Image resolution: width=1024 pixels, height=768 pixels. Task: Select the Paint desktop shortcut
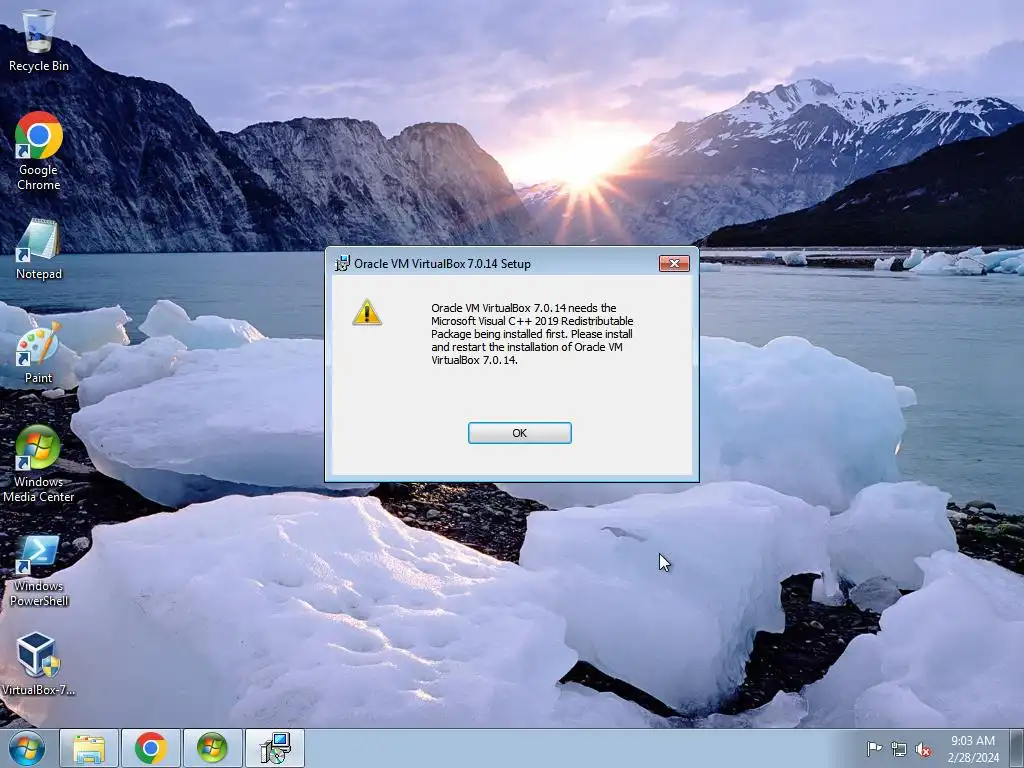tap(39, 353)
